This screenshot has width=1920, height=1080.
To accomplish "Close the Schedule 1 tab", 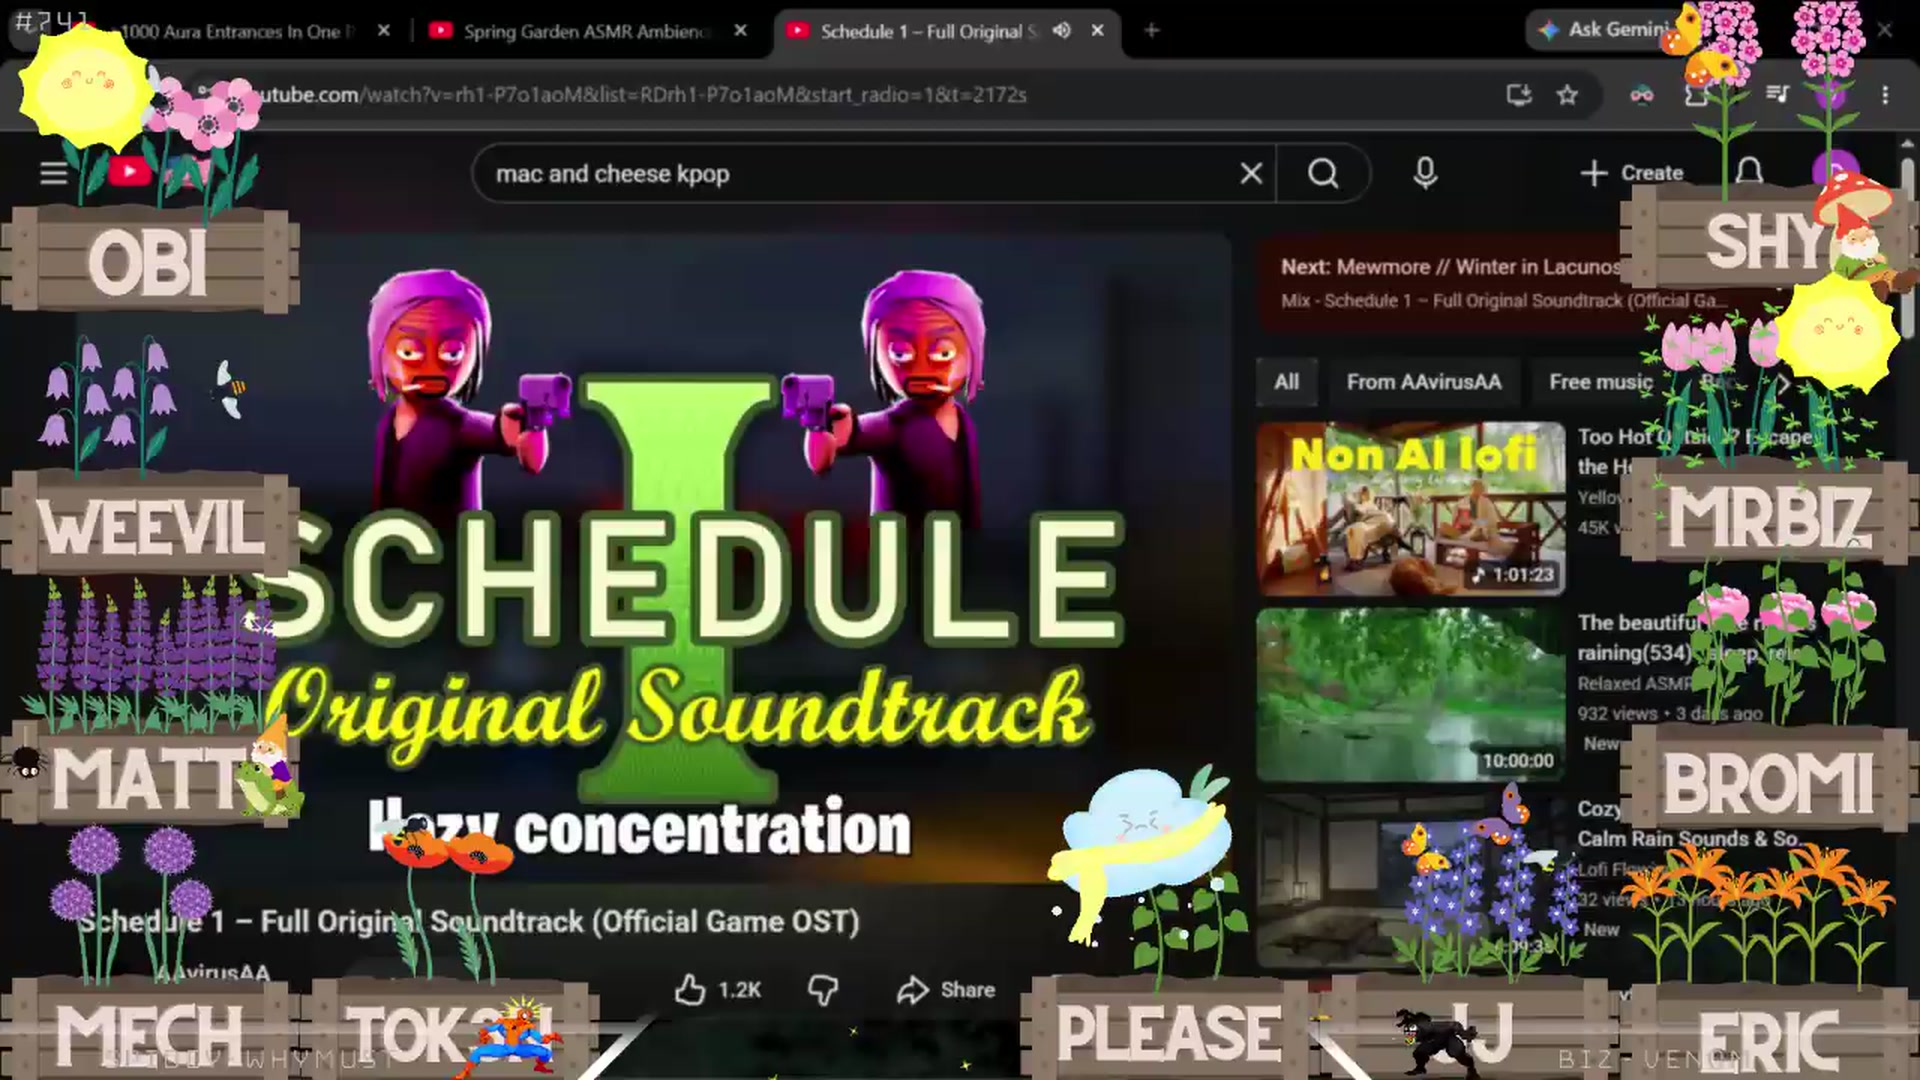I will [1097, 31].
